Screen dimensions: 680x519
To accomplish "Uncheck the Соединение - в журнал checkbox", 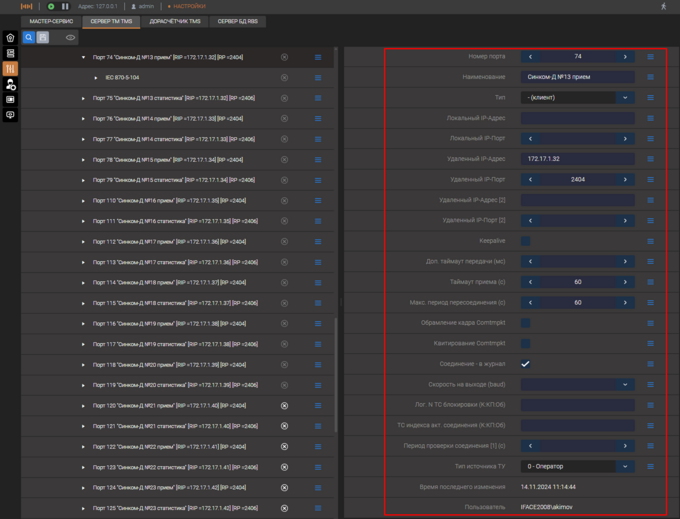I will pyautogui.click(x=526, y=364).
